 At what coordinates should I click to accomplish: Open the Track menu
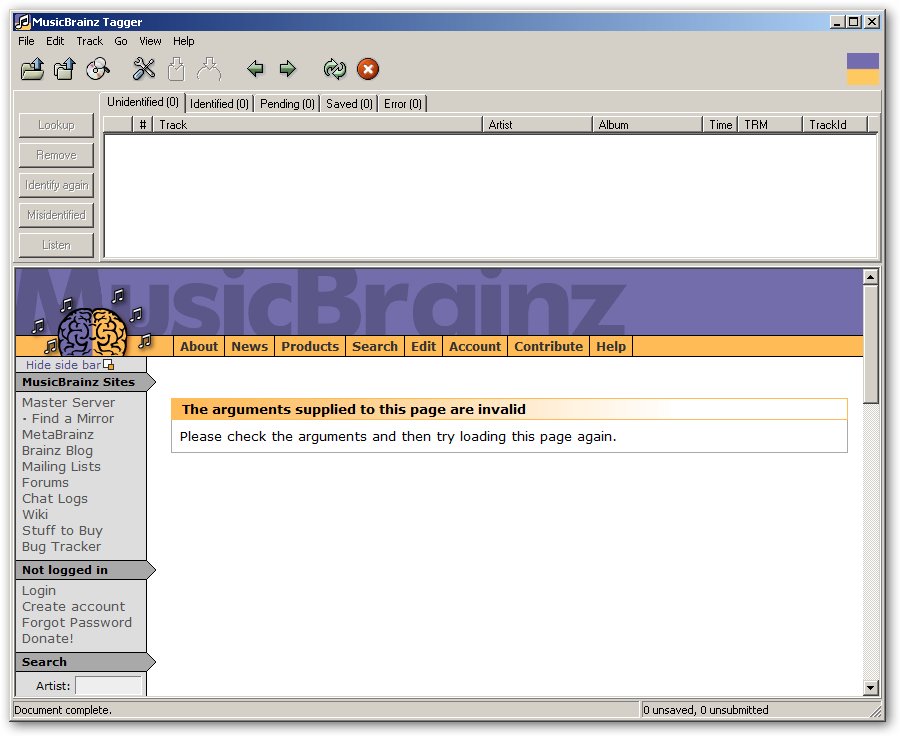pyautogui.click(x=89, y=41)
